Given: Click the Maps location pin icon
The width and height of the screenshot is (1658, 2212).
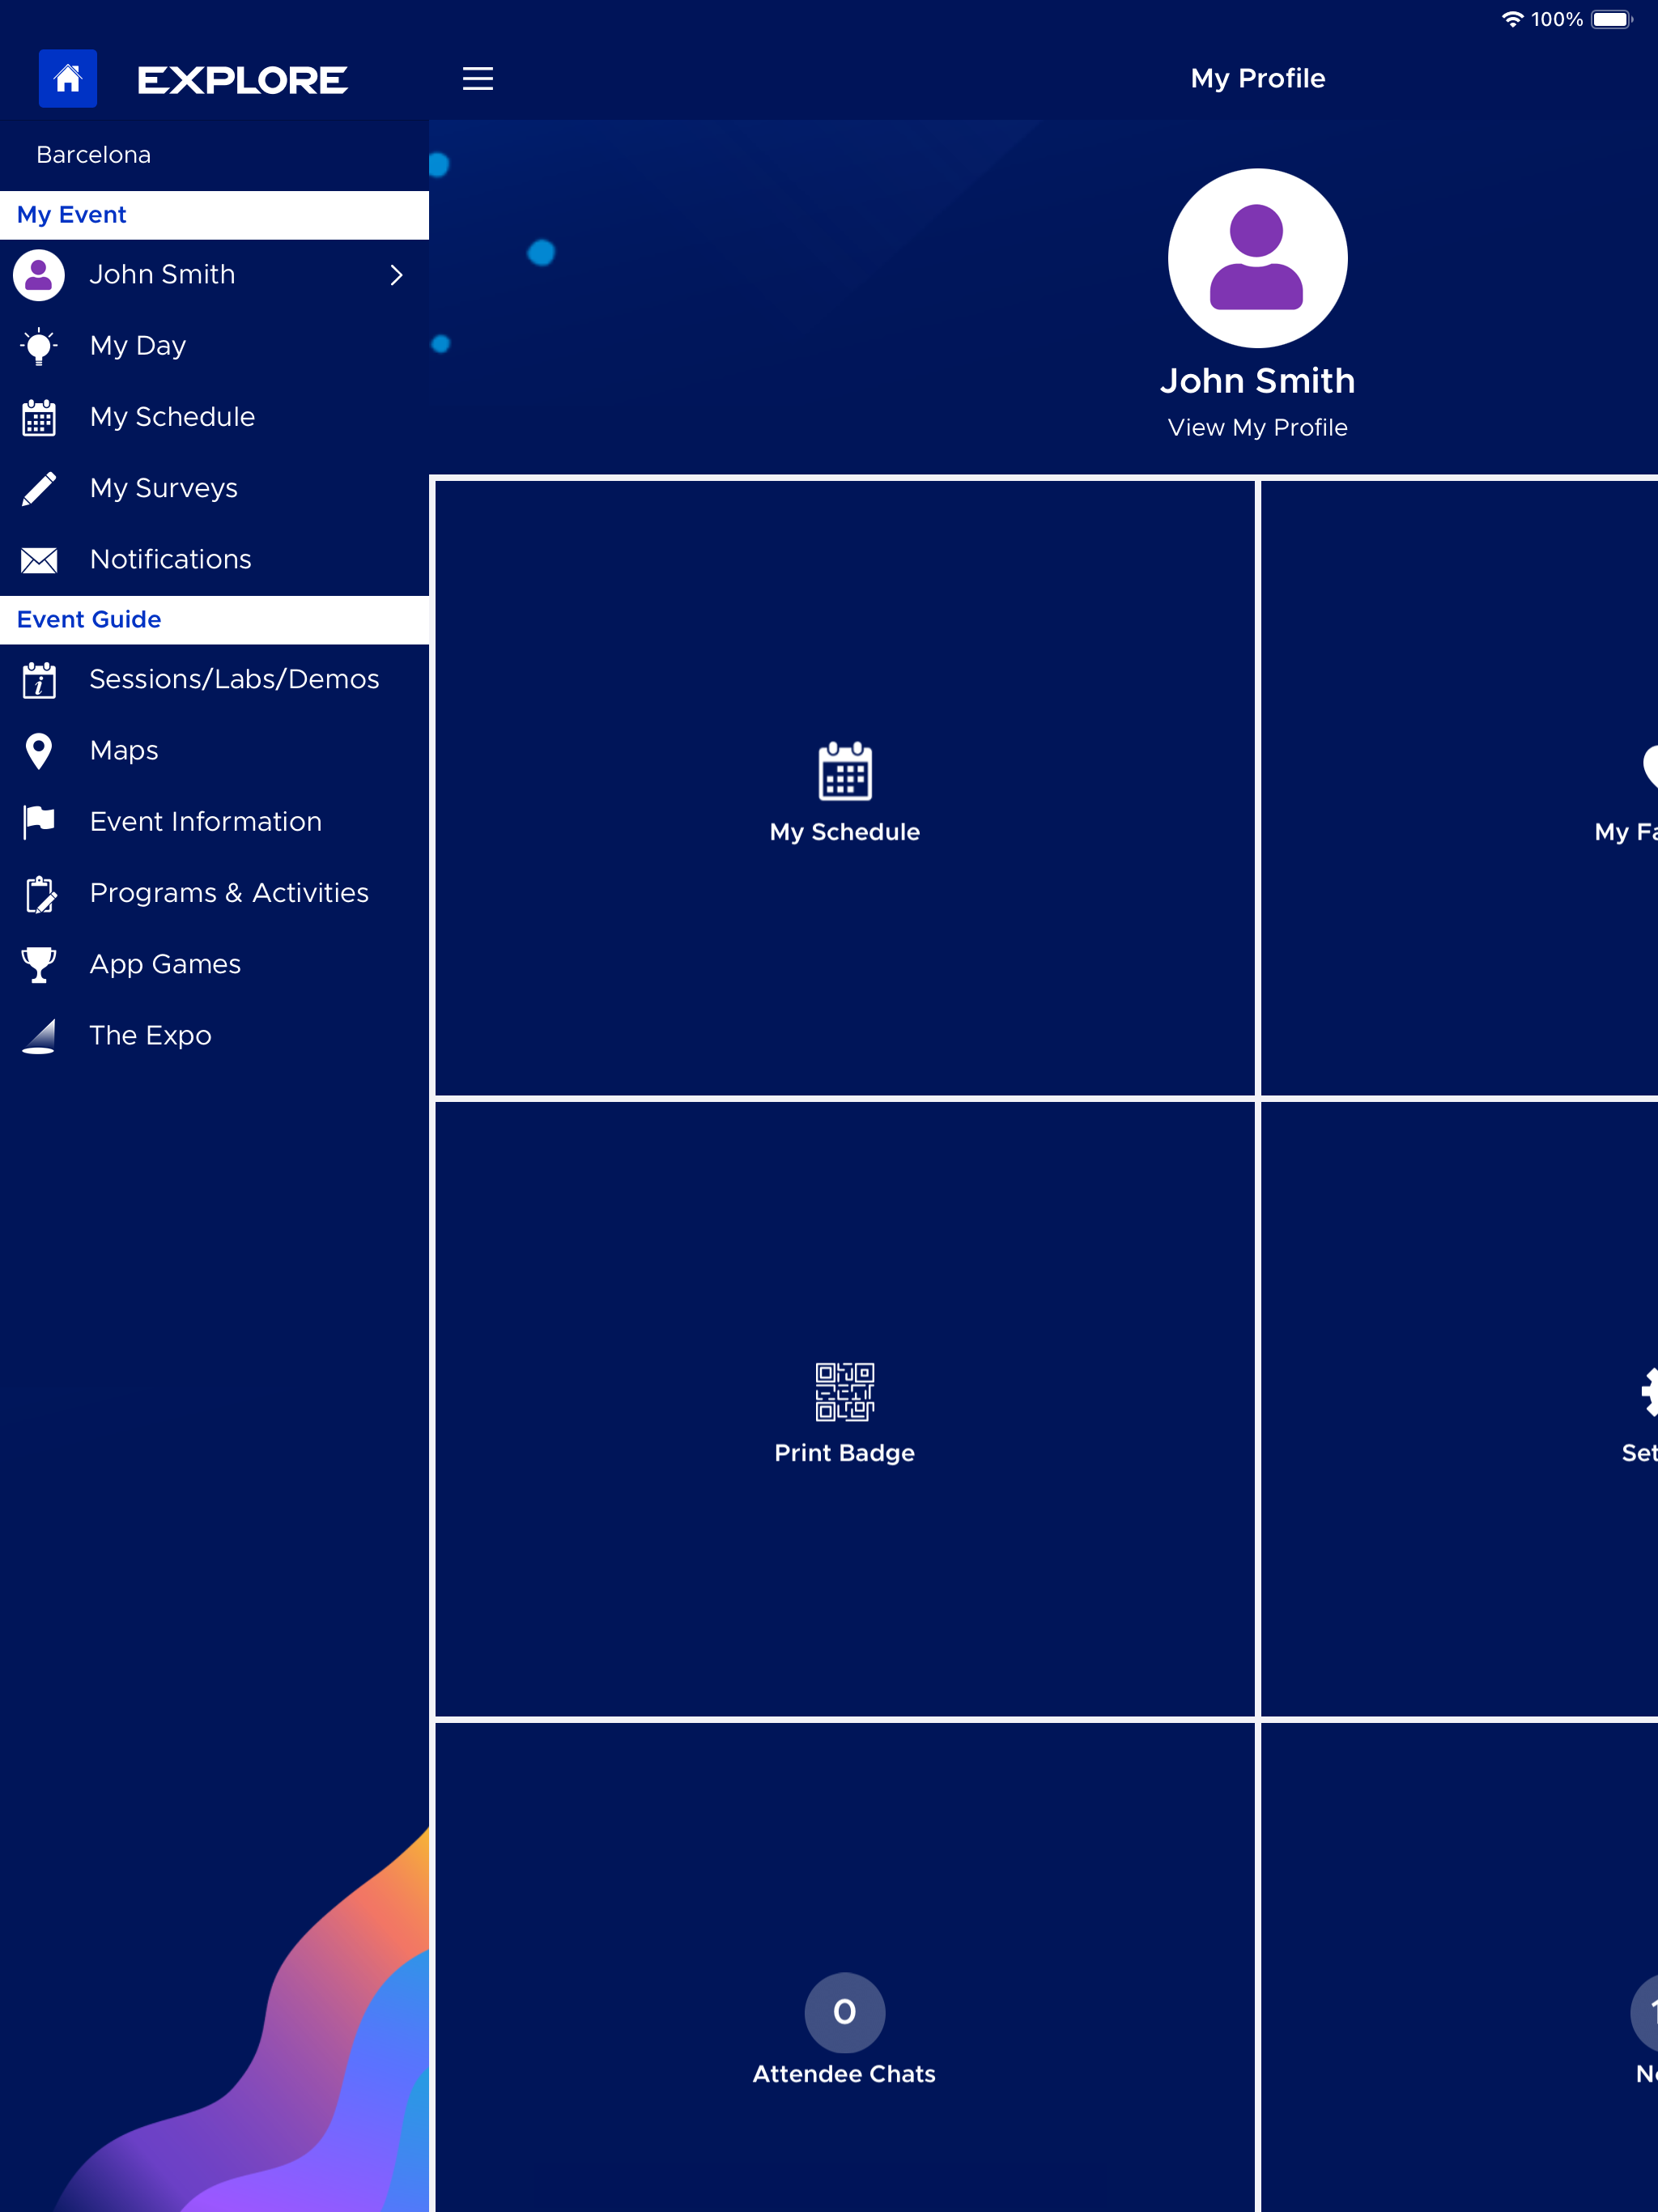Looking at the screenshot, I should 39,751.
